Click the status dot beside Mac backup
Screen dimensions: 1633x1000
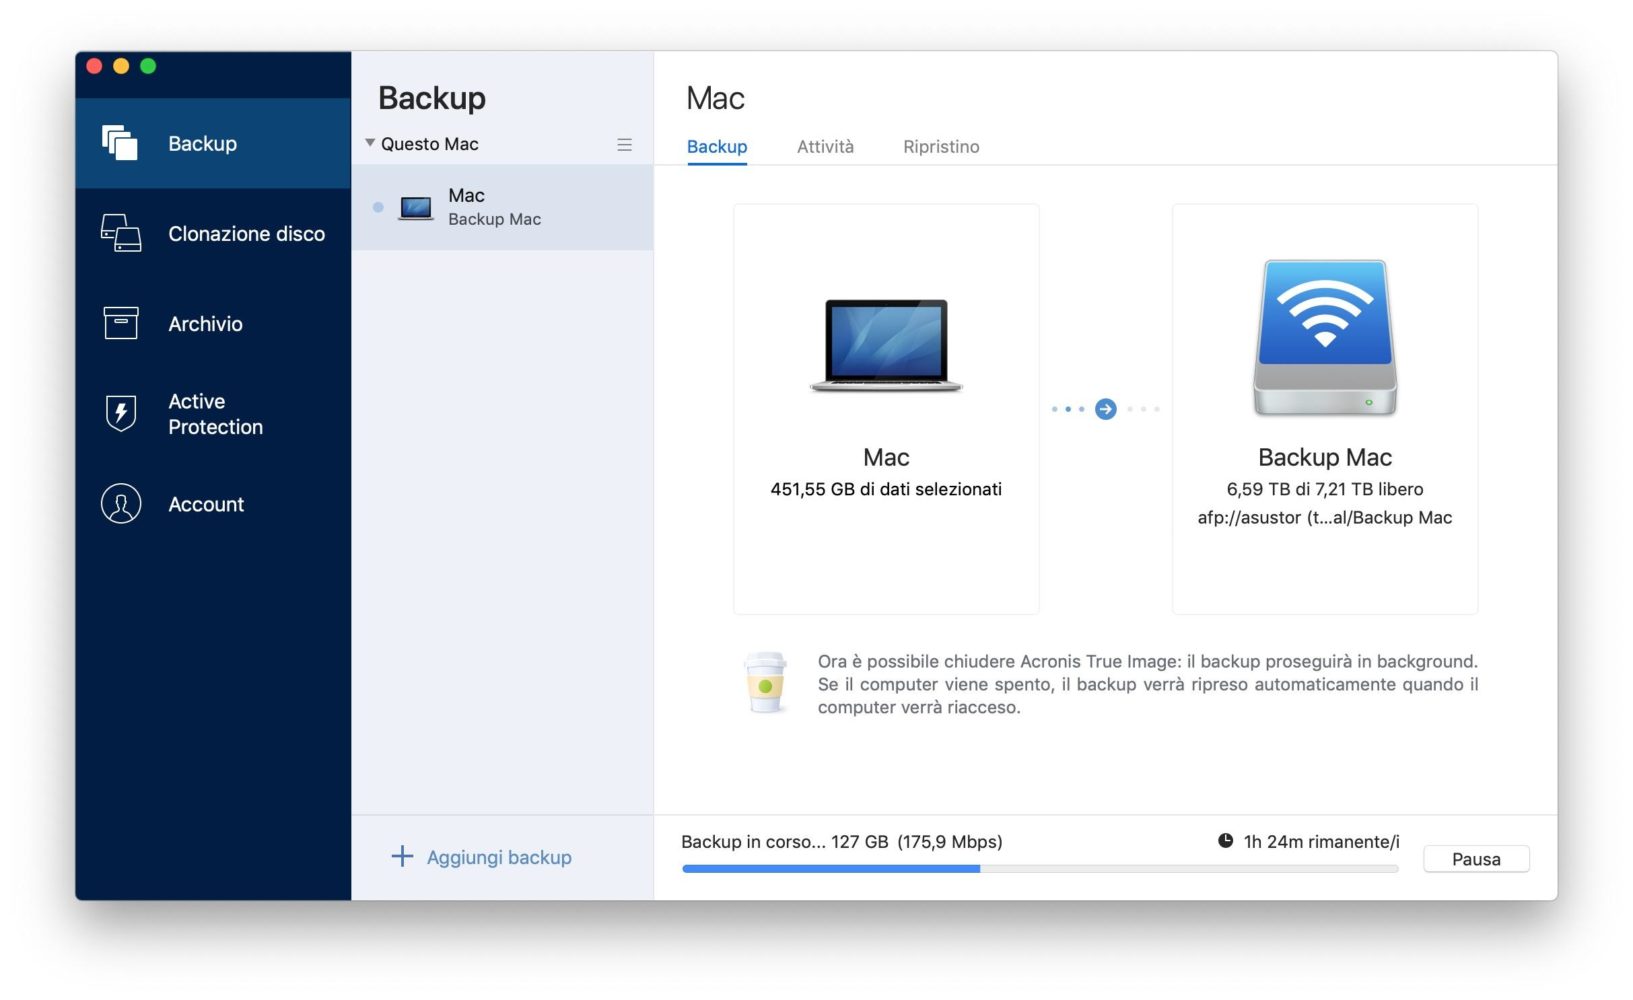(378, 207)
